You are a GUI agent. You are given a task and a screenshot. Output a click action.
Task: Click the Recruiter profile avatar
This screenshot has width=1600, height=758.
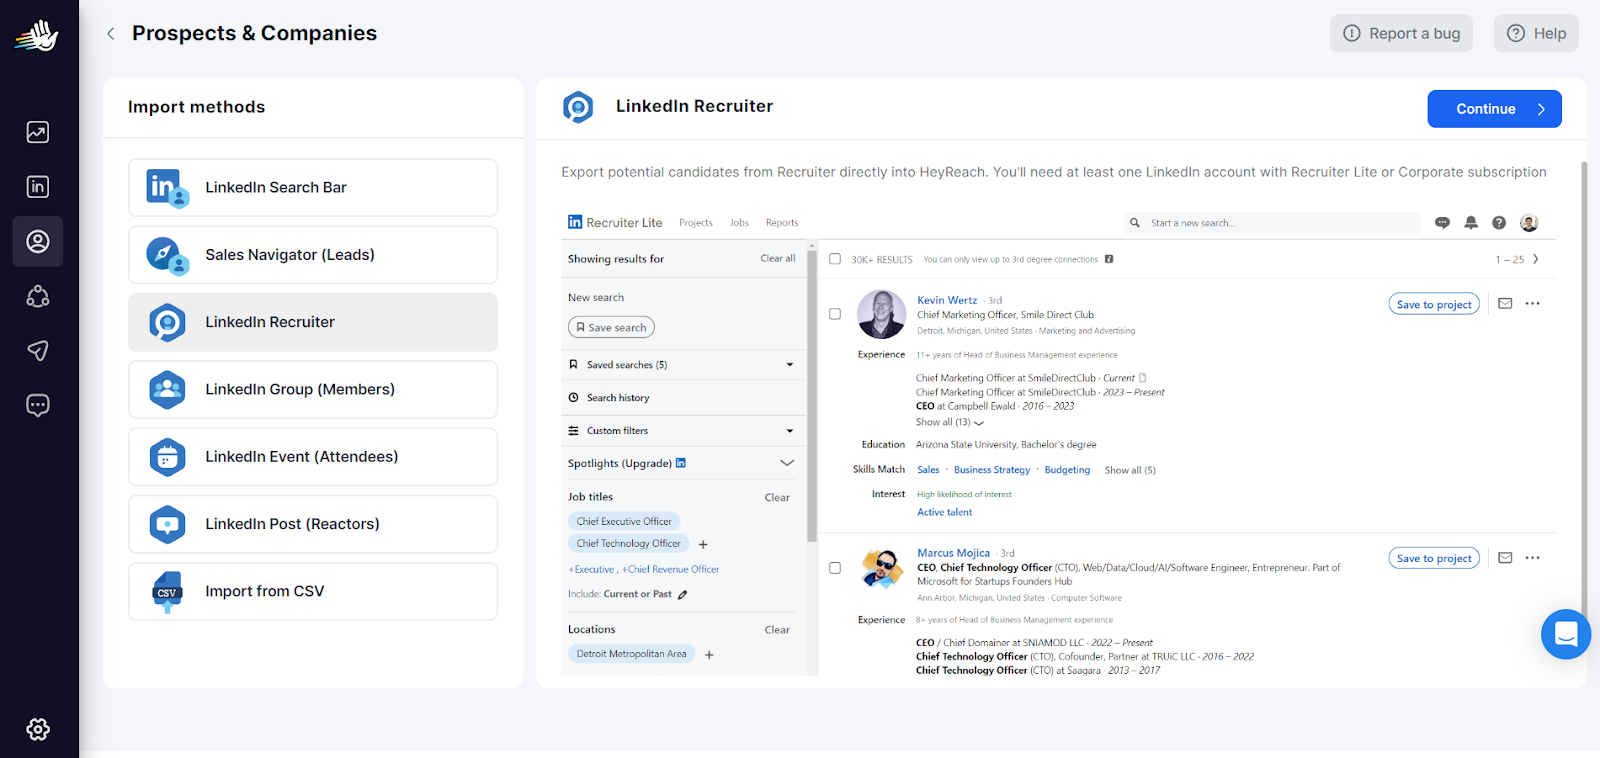(1529, 223)
